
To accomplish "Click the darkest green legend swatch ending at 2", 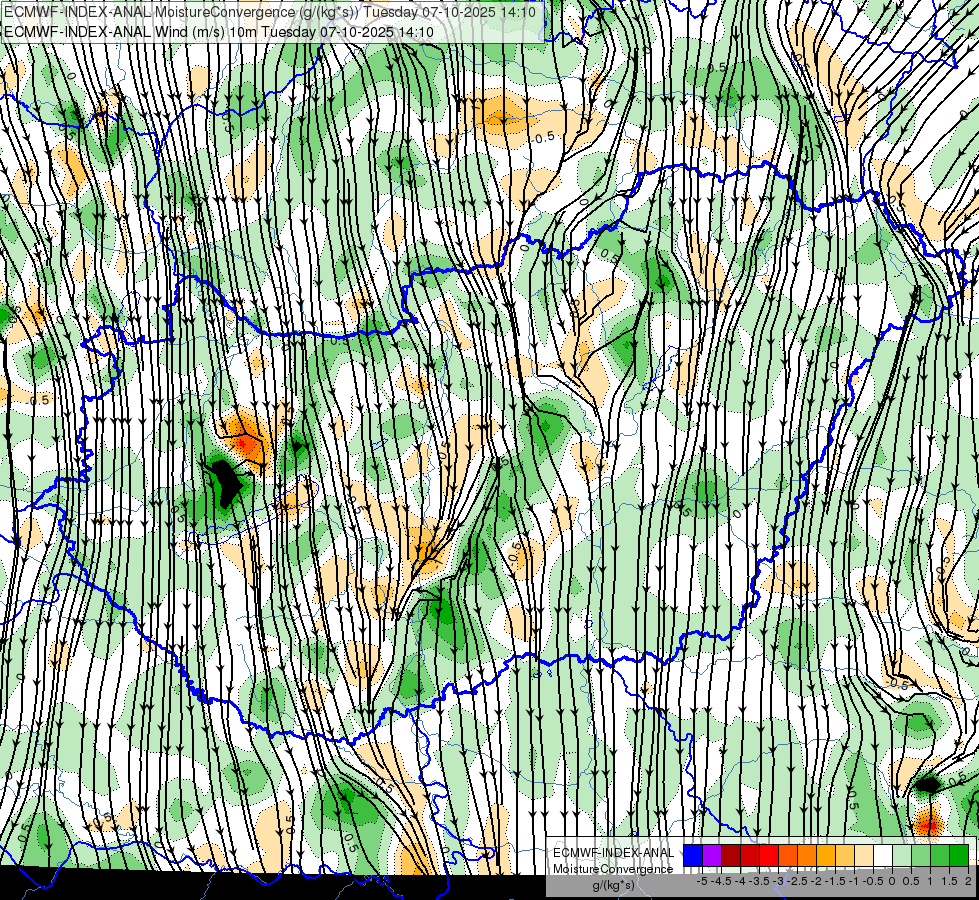I will (x=959, y=855).
